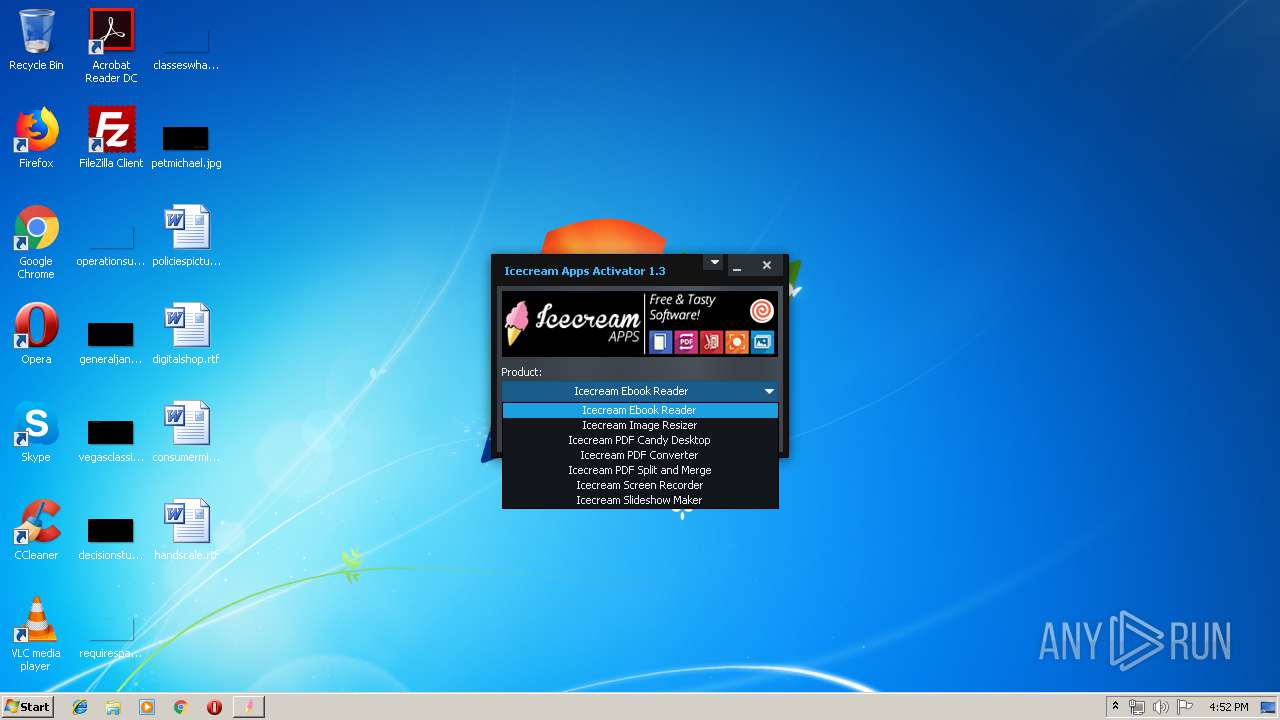Click the red PDF Split icon in banner
1280x720 pixels.
(711, 342)
